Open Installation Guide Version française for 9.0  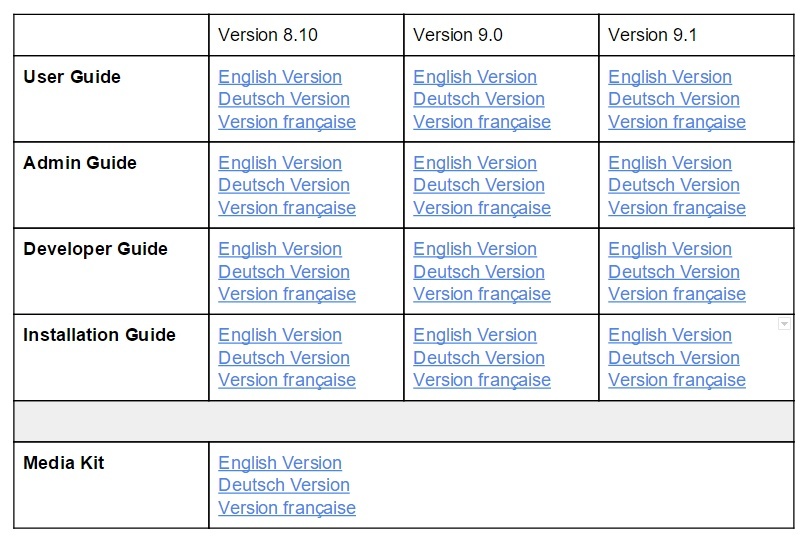[x=481, y=380]
